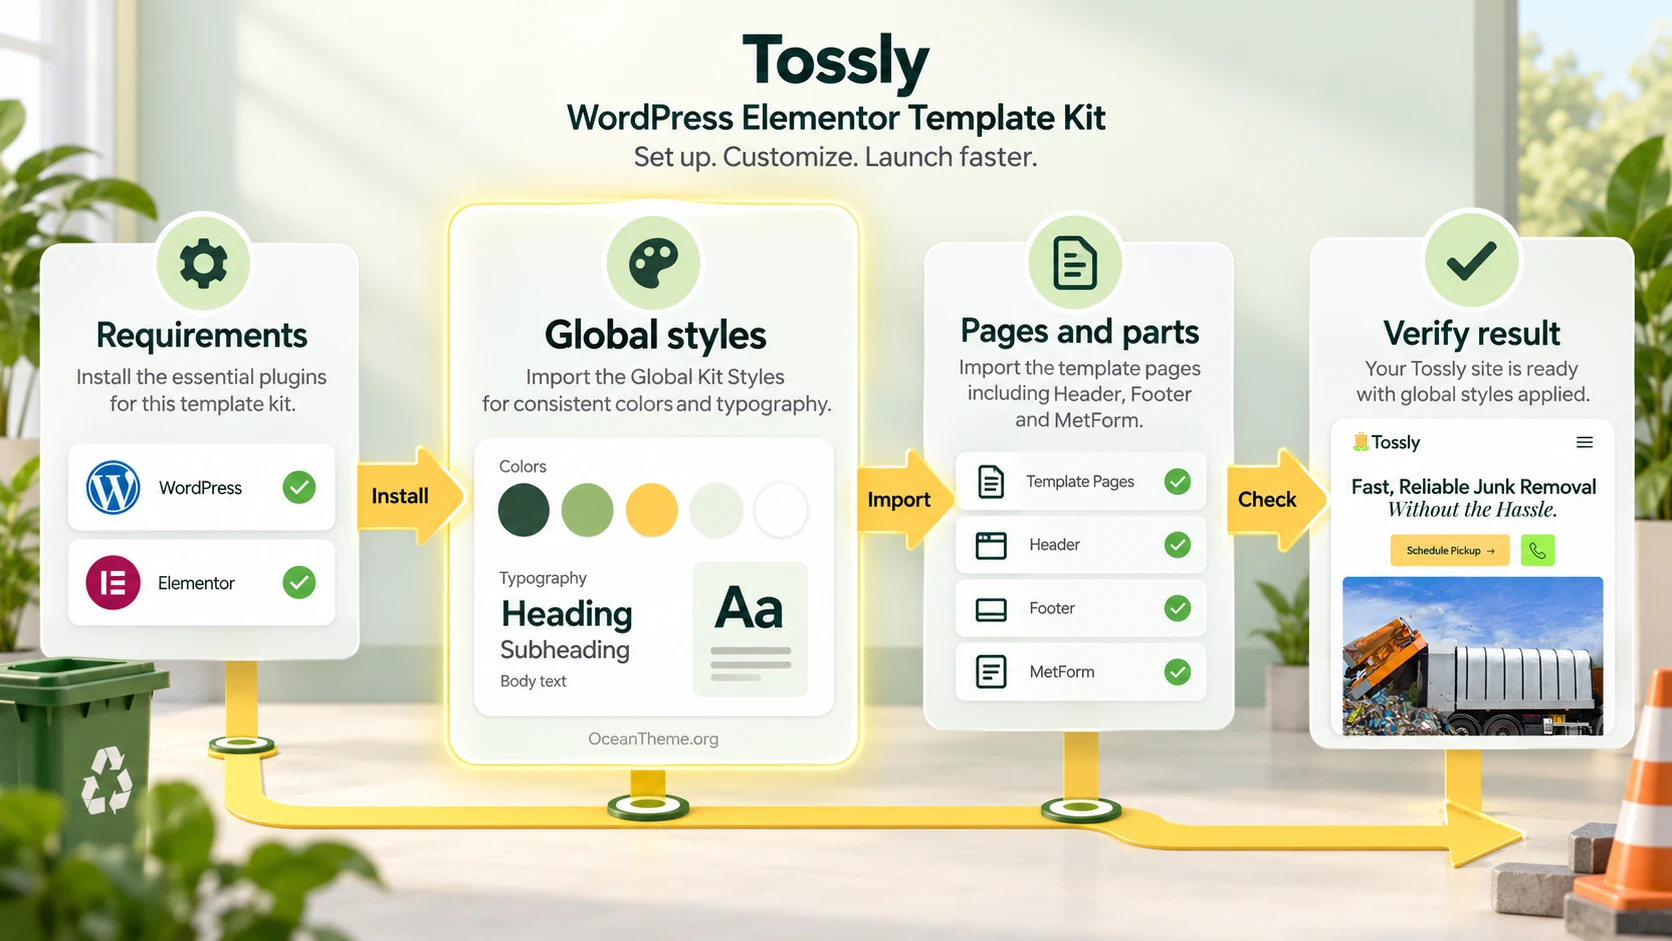Click the Tossly main title
Viewport: 1672px width, 941px height.
pyautogui.click(x=836, y=61)
